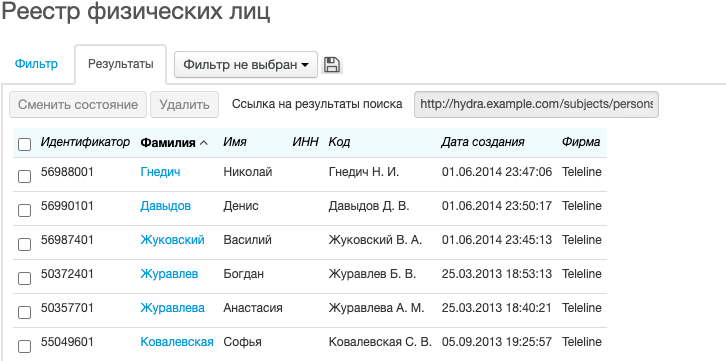Sort by the ИНН column header
This screenshot has height=361, width=726.
coord(306,142)
